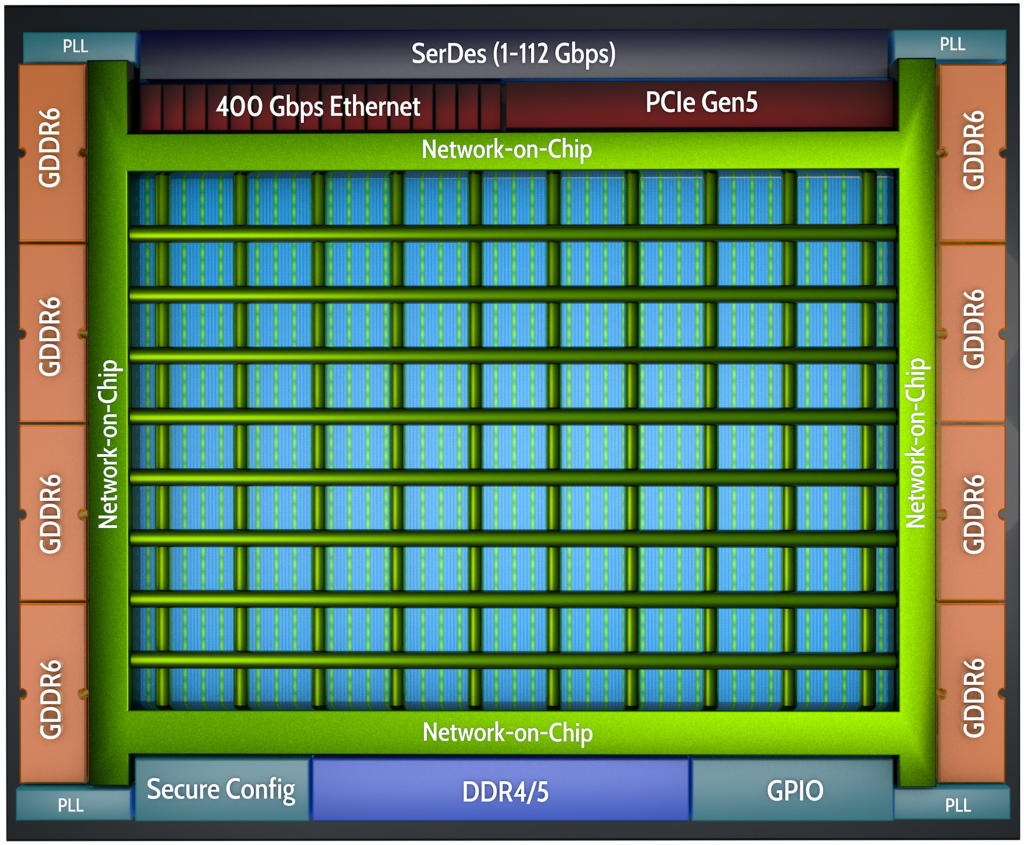Image resolution: width=1024 pixels, height=845 pixels.
Task: Click the Network-on-Chip label above the fabric grid
Action: click(507, 150)
